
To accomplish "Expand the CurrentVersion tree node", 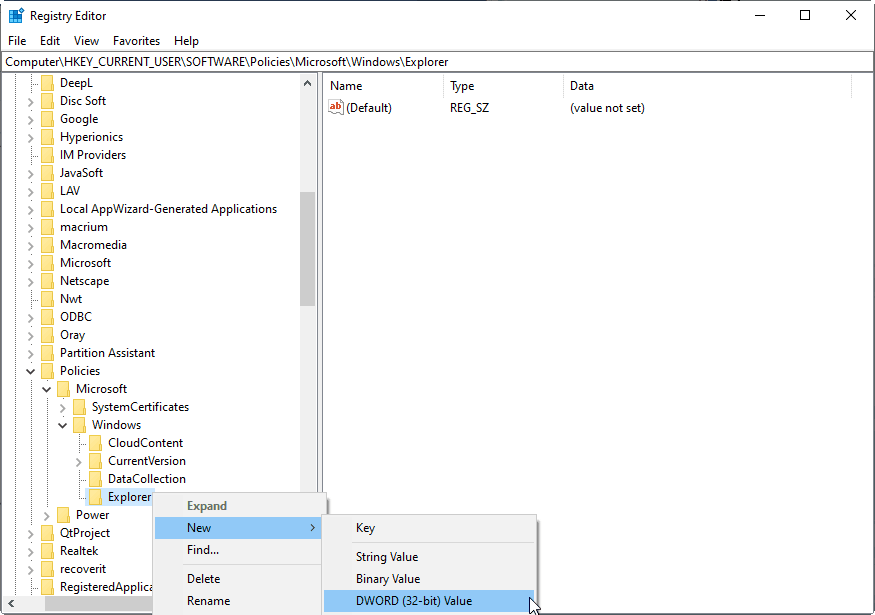I will [x=79, y=462].
